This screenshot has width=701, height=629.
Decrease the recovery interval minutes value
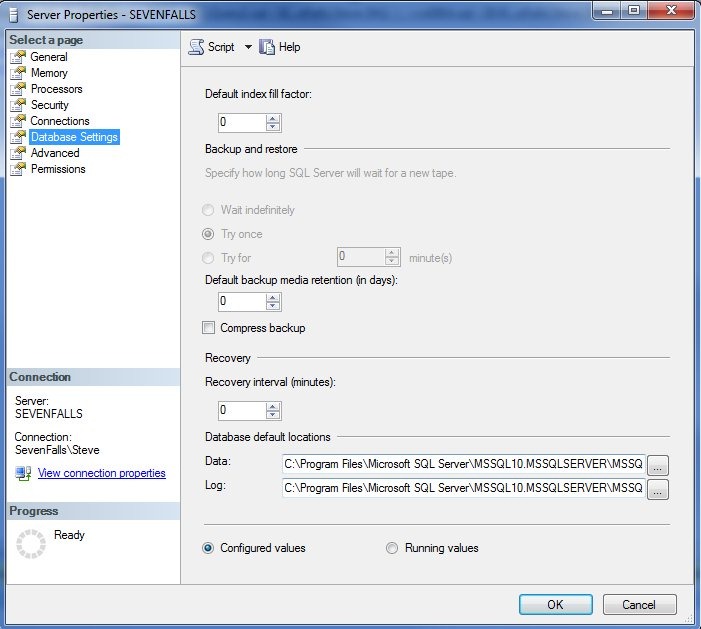273,415
